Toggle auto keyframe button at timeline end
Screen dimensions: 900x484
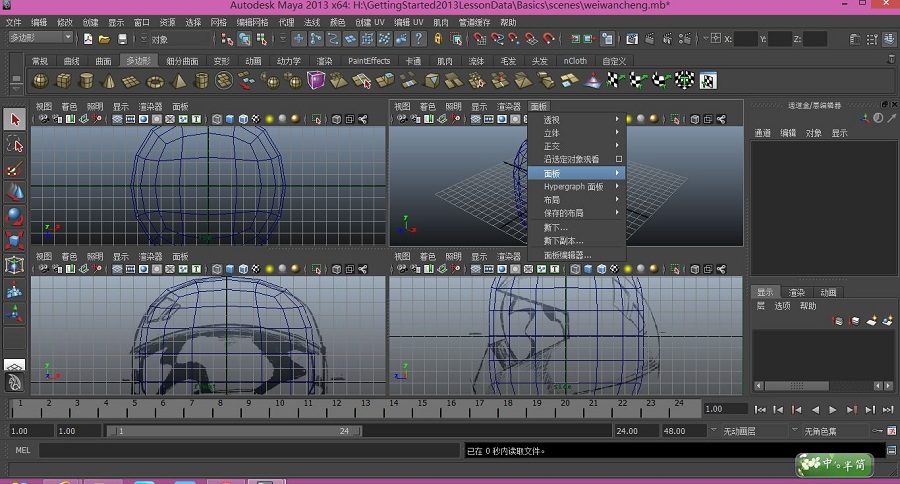892,431
